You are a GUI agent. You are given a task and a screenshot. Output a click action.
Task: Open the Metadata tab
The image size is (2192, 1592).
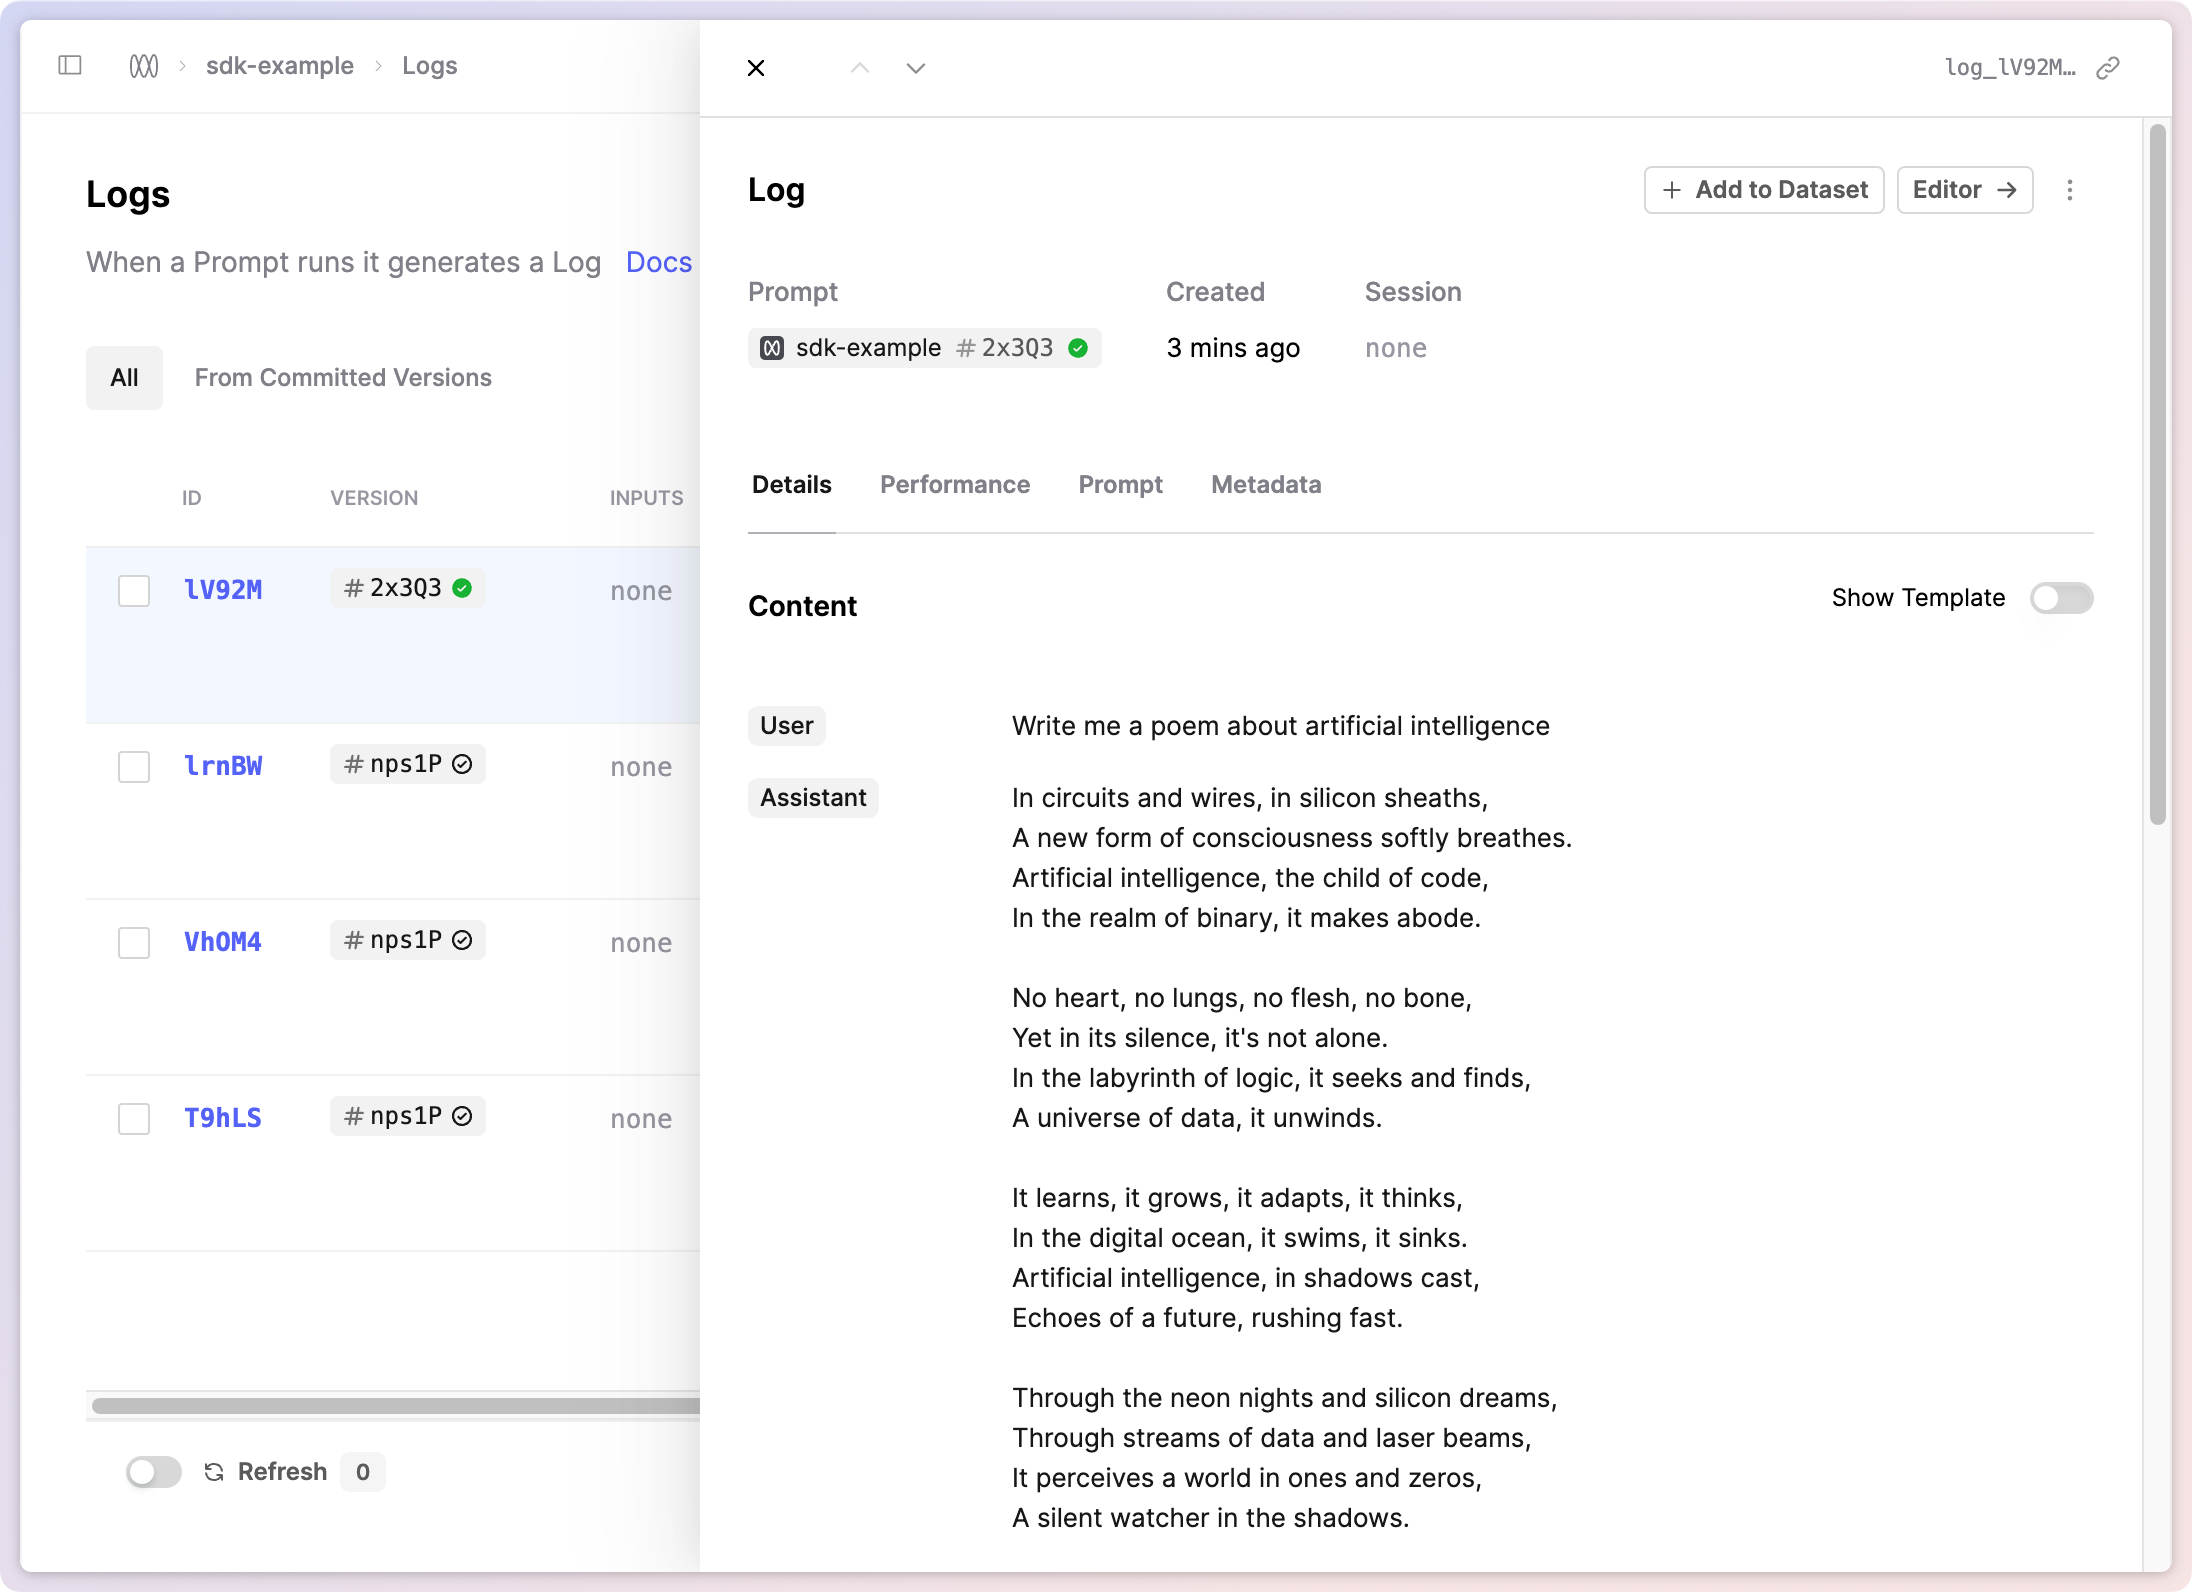click(1265, 484)
